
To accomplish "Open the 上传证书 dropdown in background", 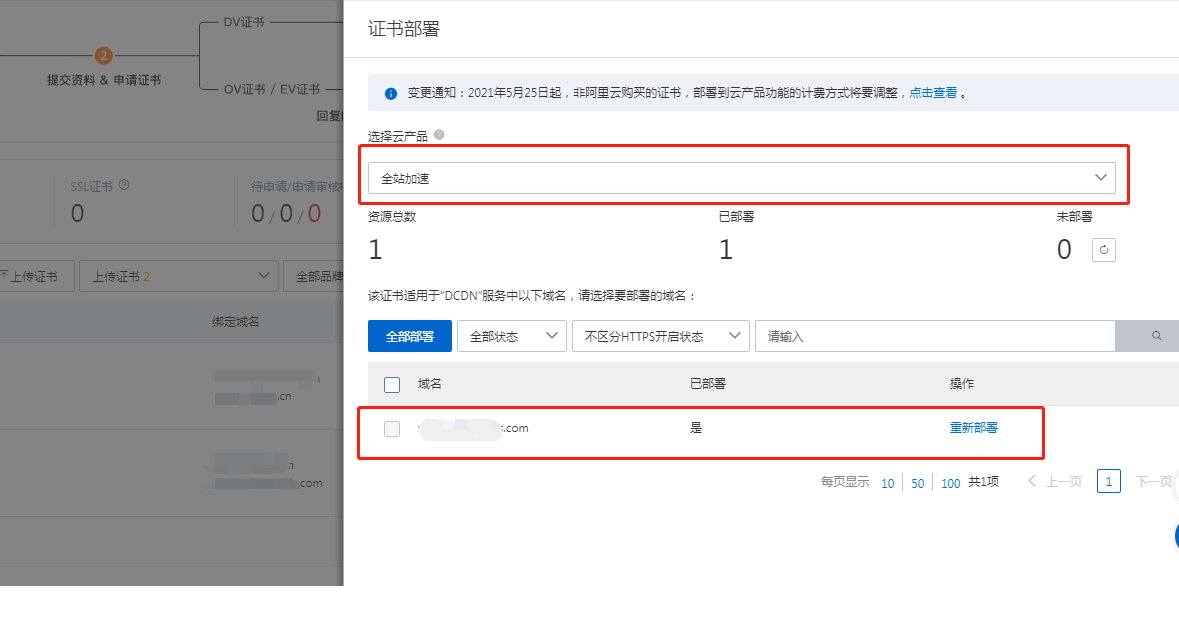I will click(178, 276).
